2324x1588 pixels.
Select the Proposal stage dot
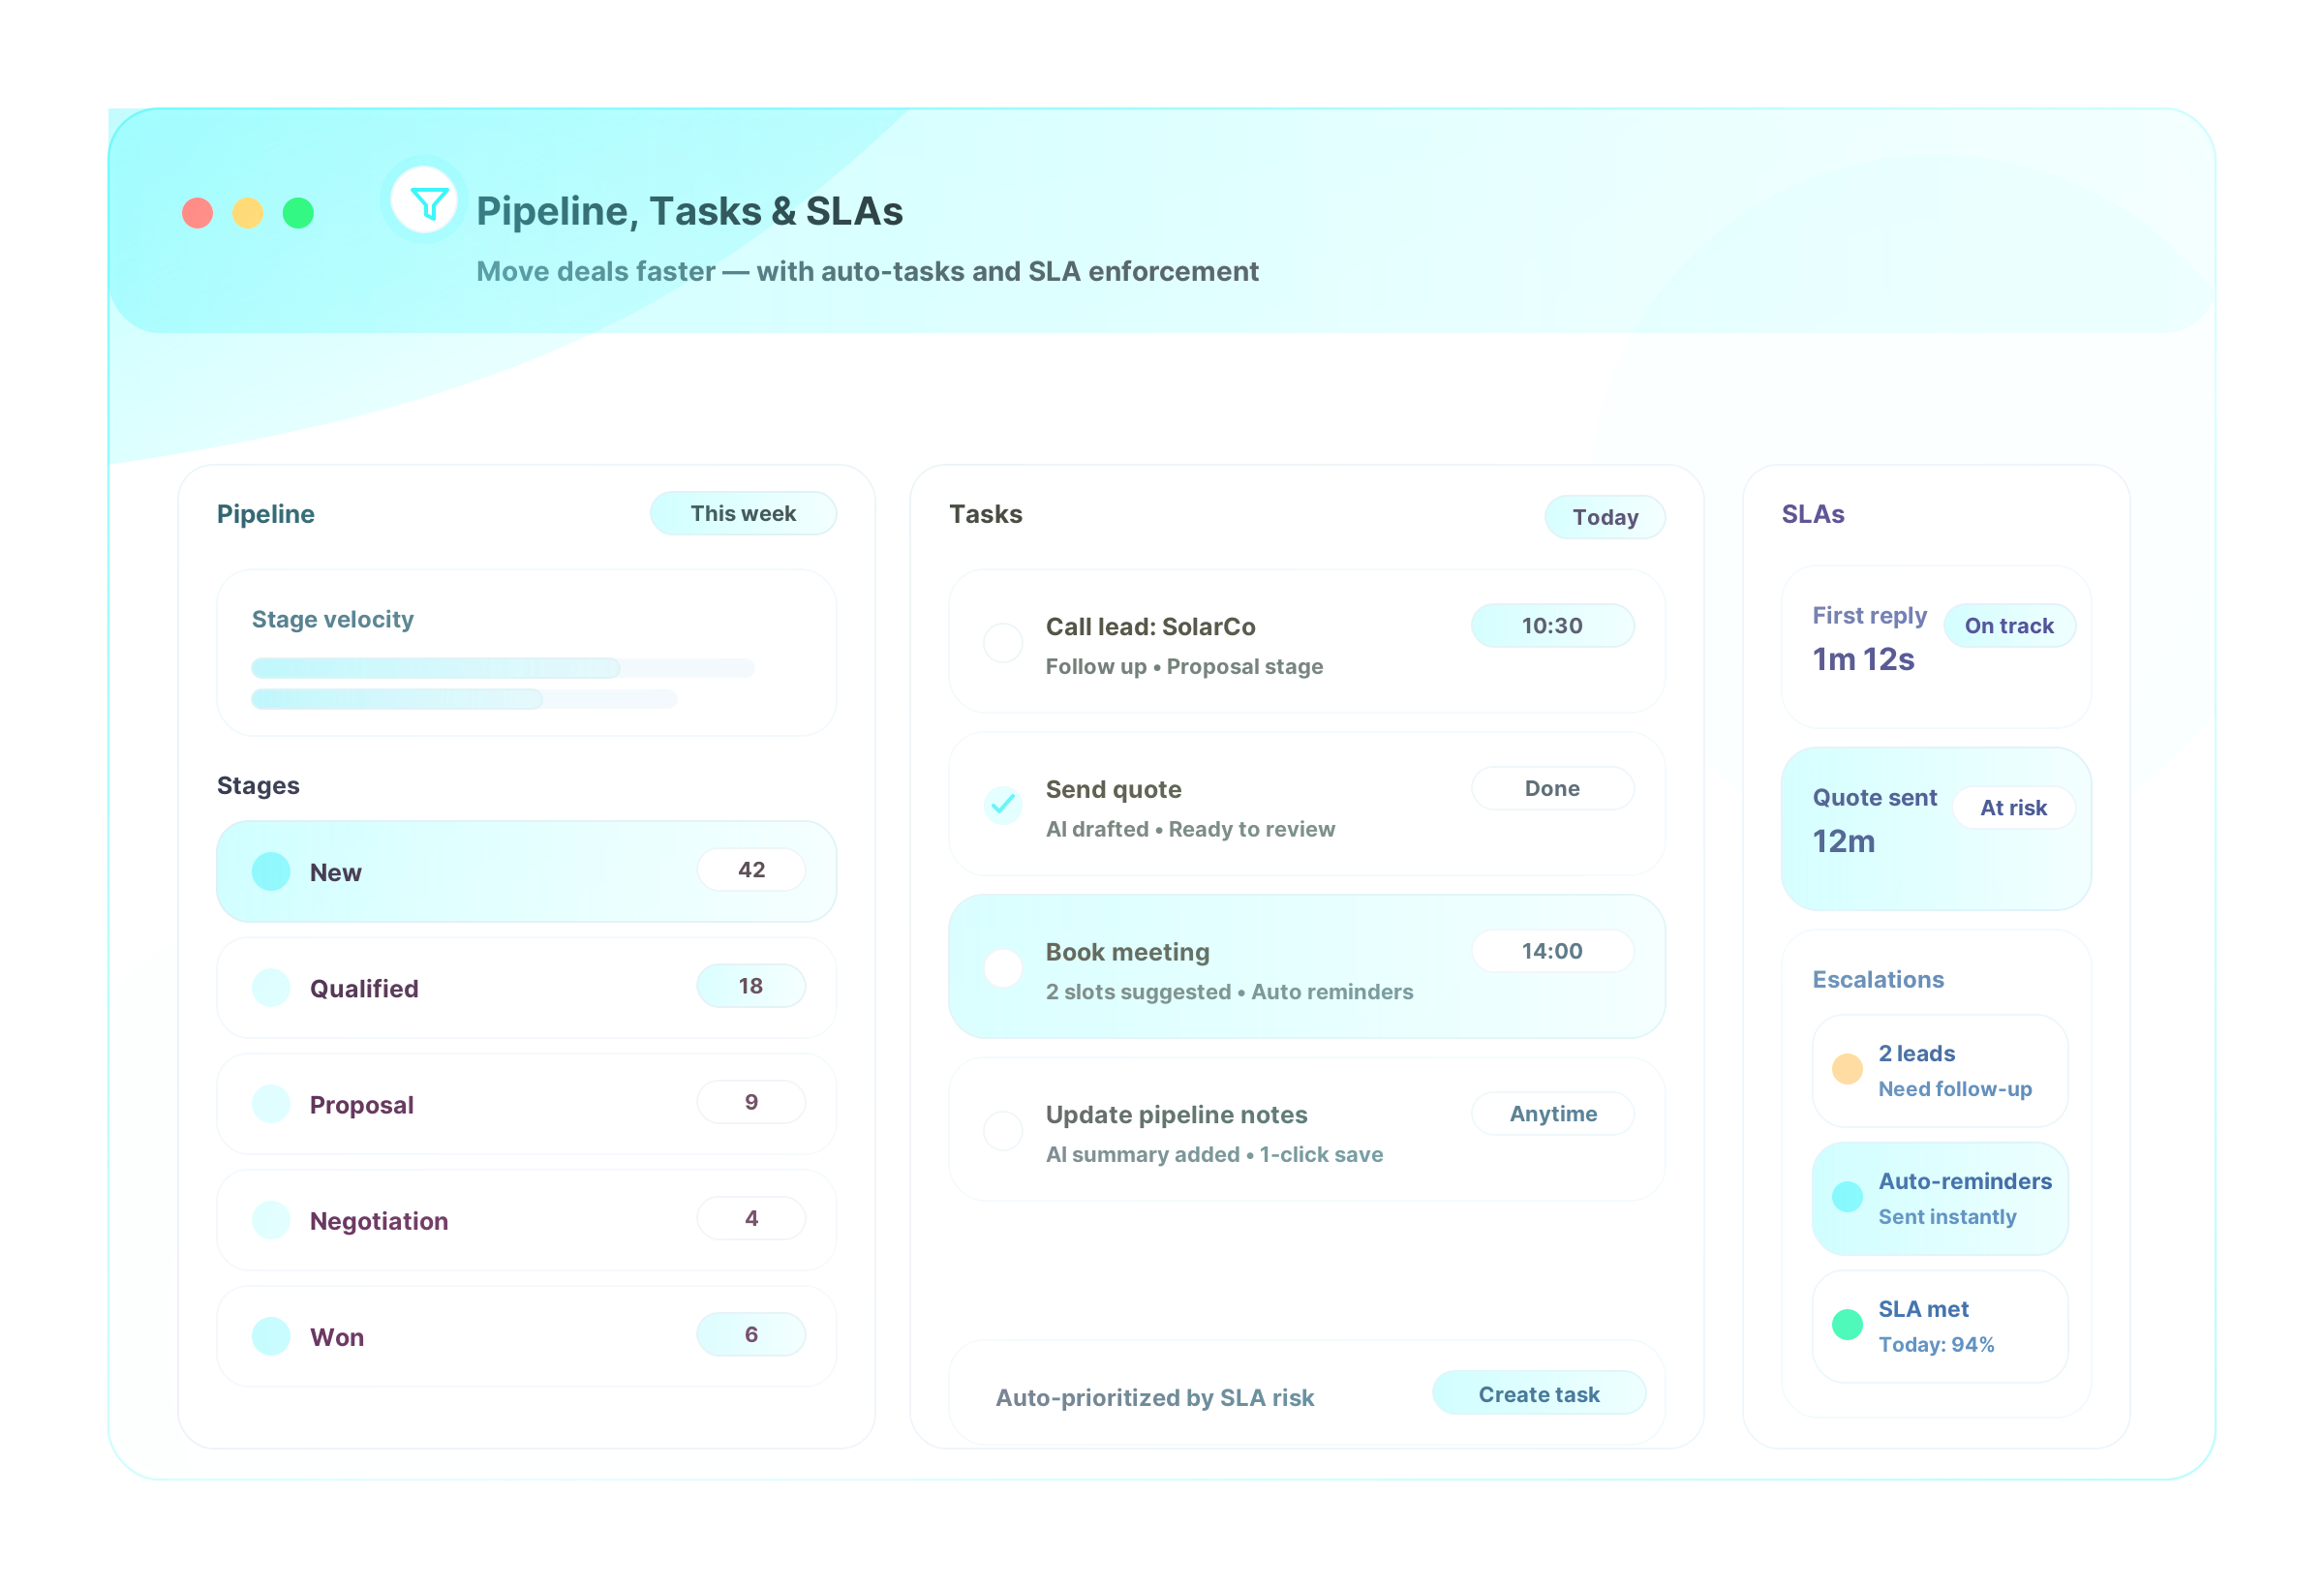click(x=270, y=1103)
